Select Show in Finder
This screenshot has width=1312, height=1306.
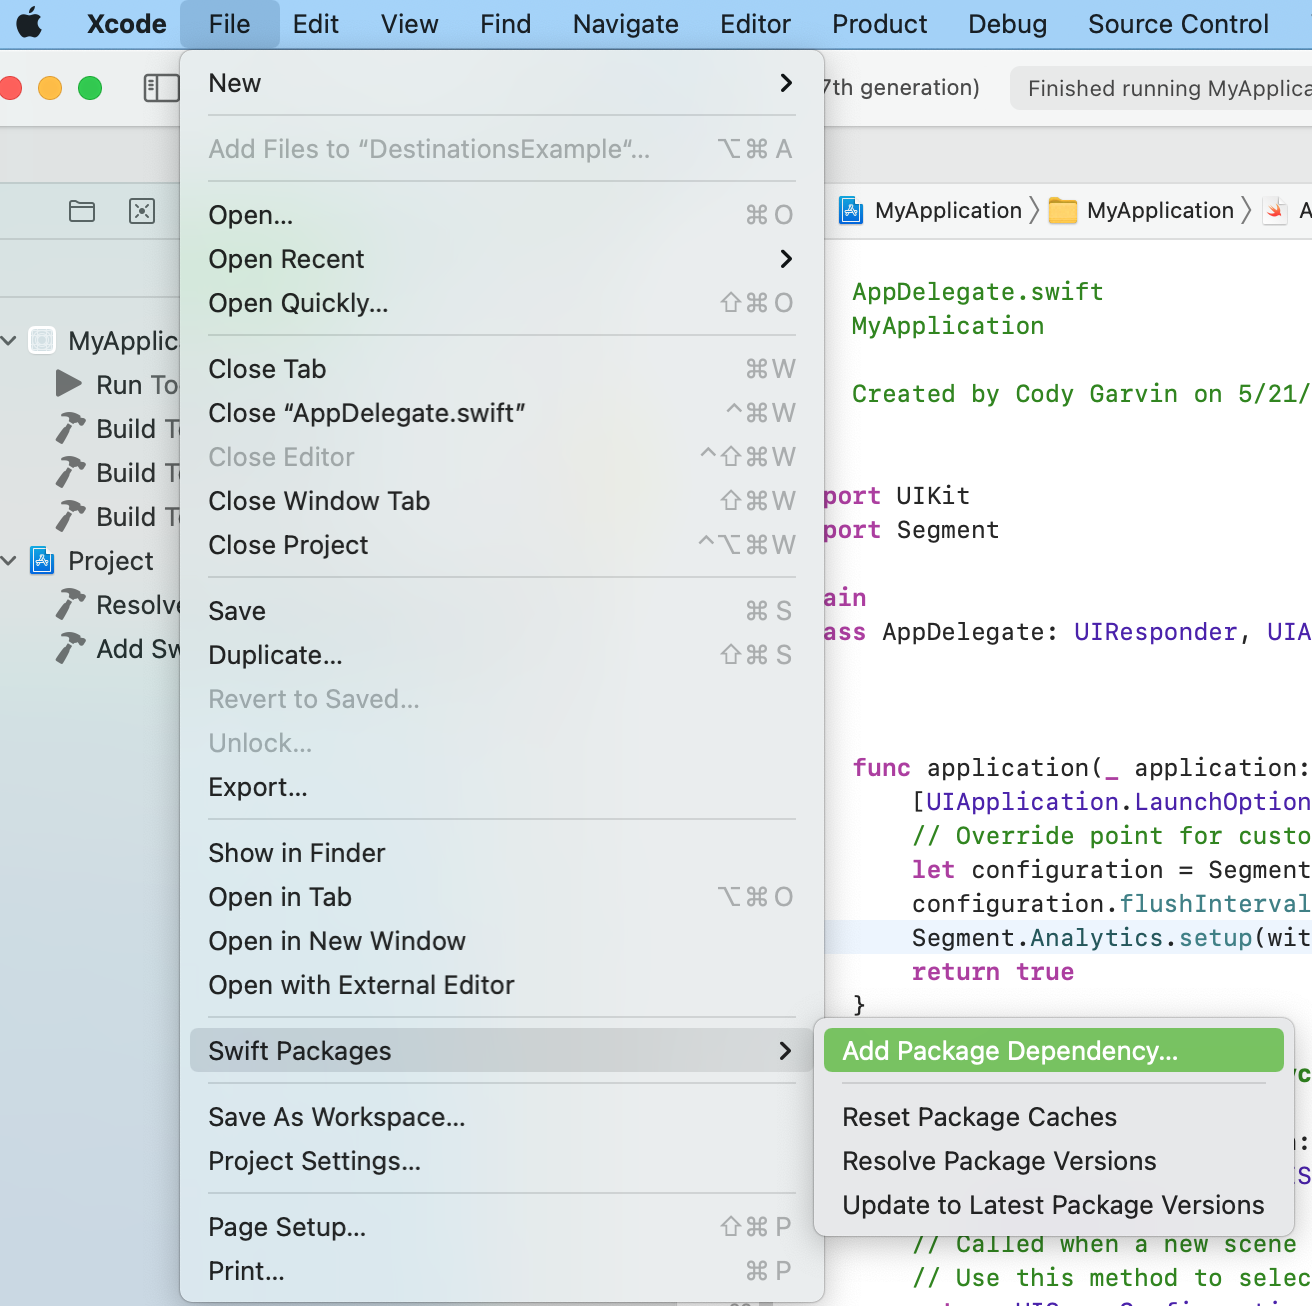(x=501, y=853)
